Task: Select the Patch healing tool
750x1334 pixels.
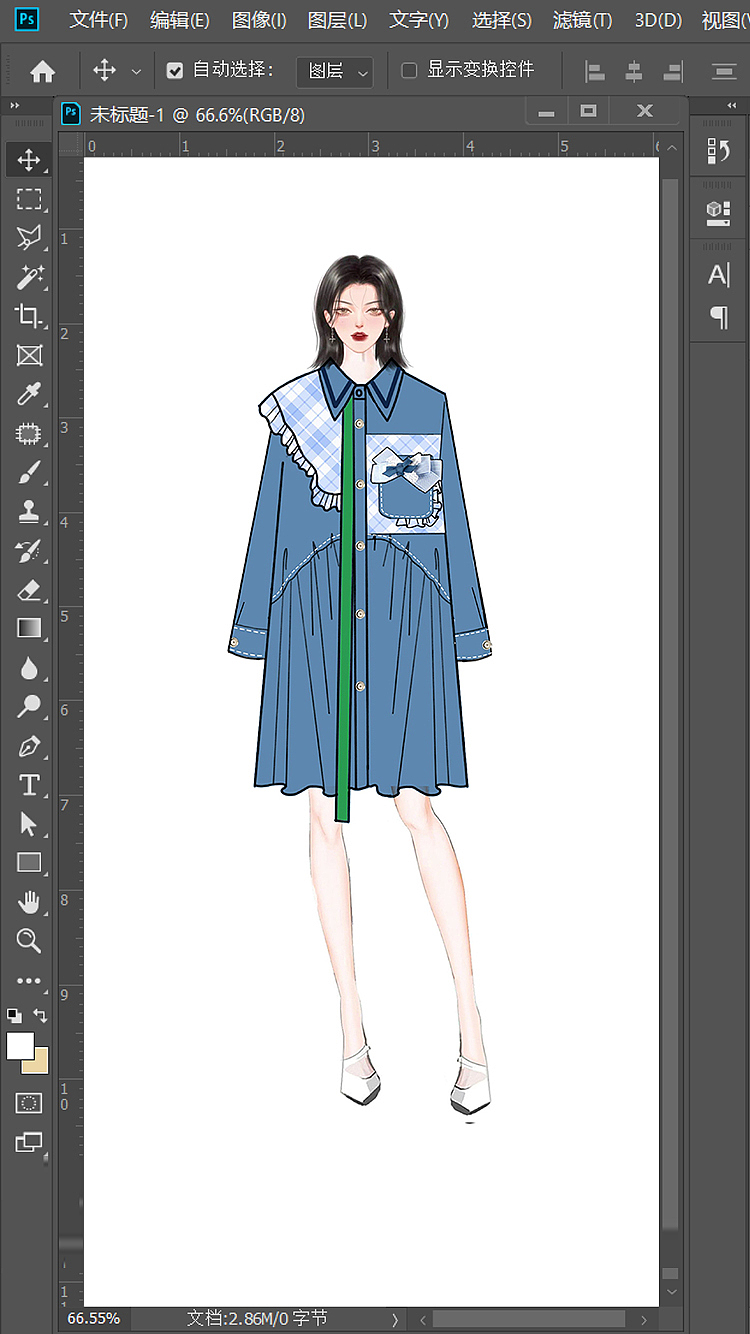Action: 29,433
